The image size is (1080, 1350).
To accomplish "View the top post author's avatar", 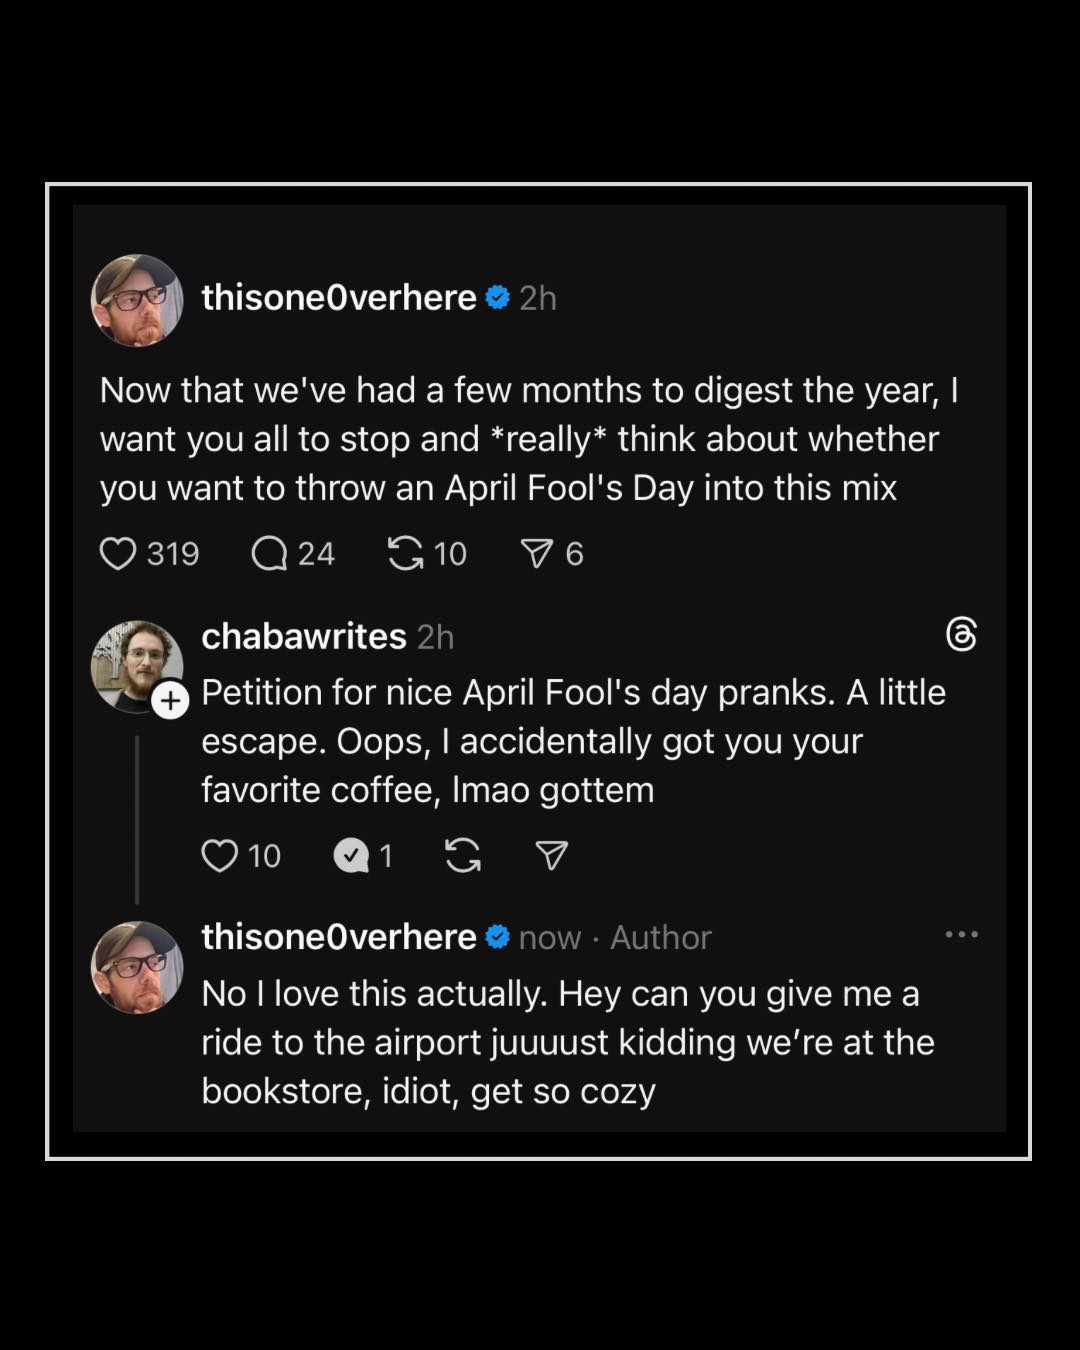I will (137, 300).
